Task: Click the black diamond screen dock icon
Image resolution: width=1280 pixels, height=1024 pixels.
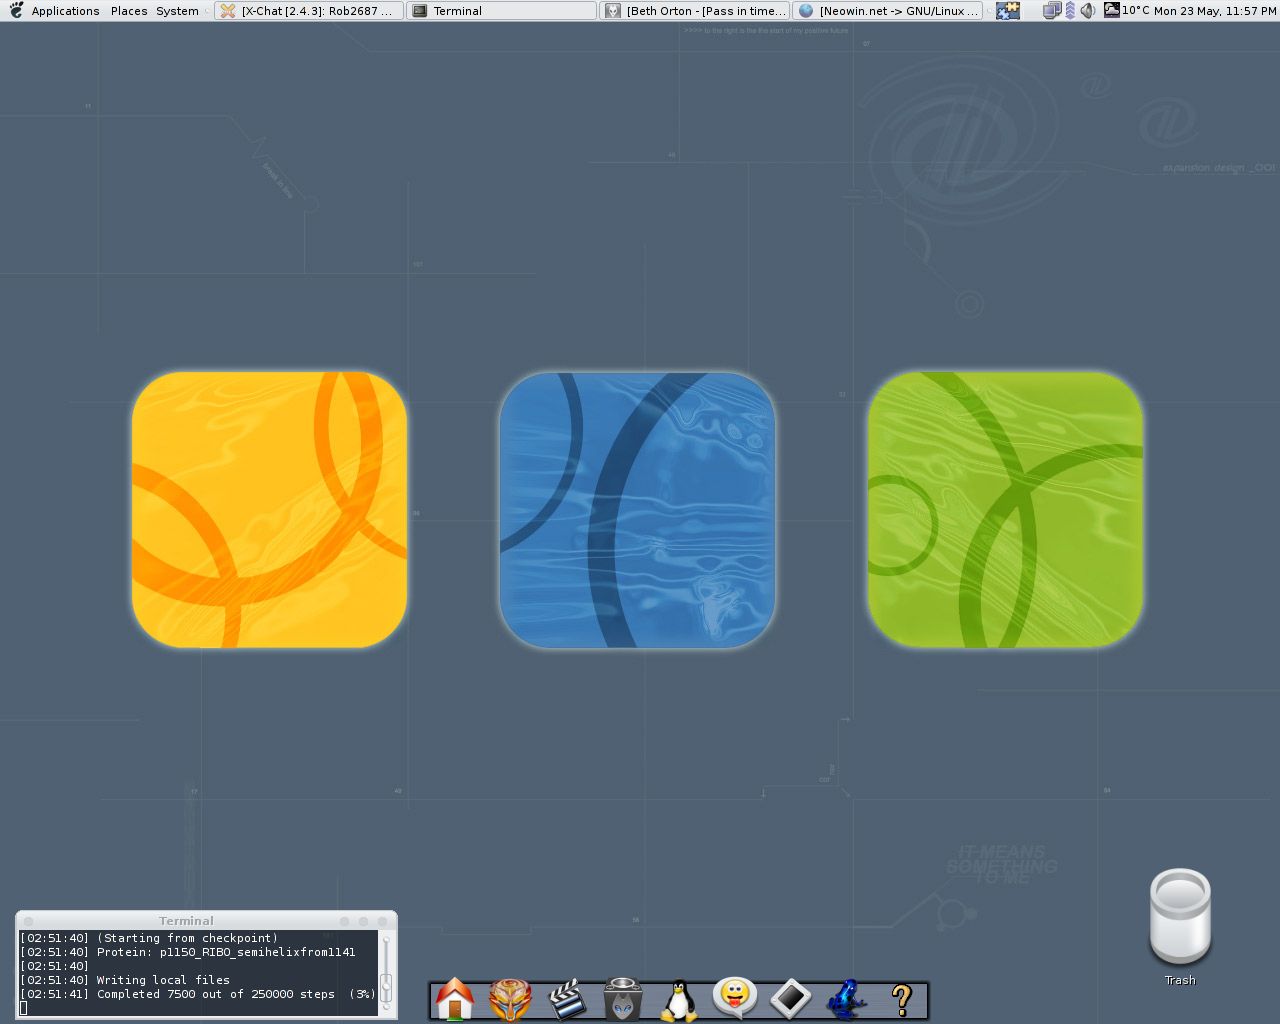Action: coord(790,998)
